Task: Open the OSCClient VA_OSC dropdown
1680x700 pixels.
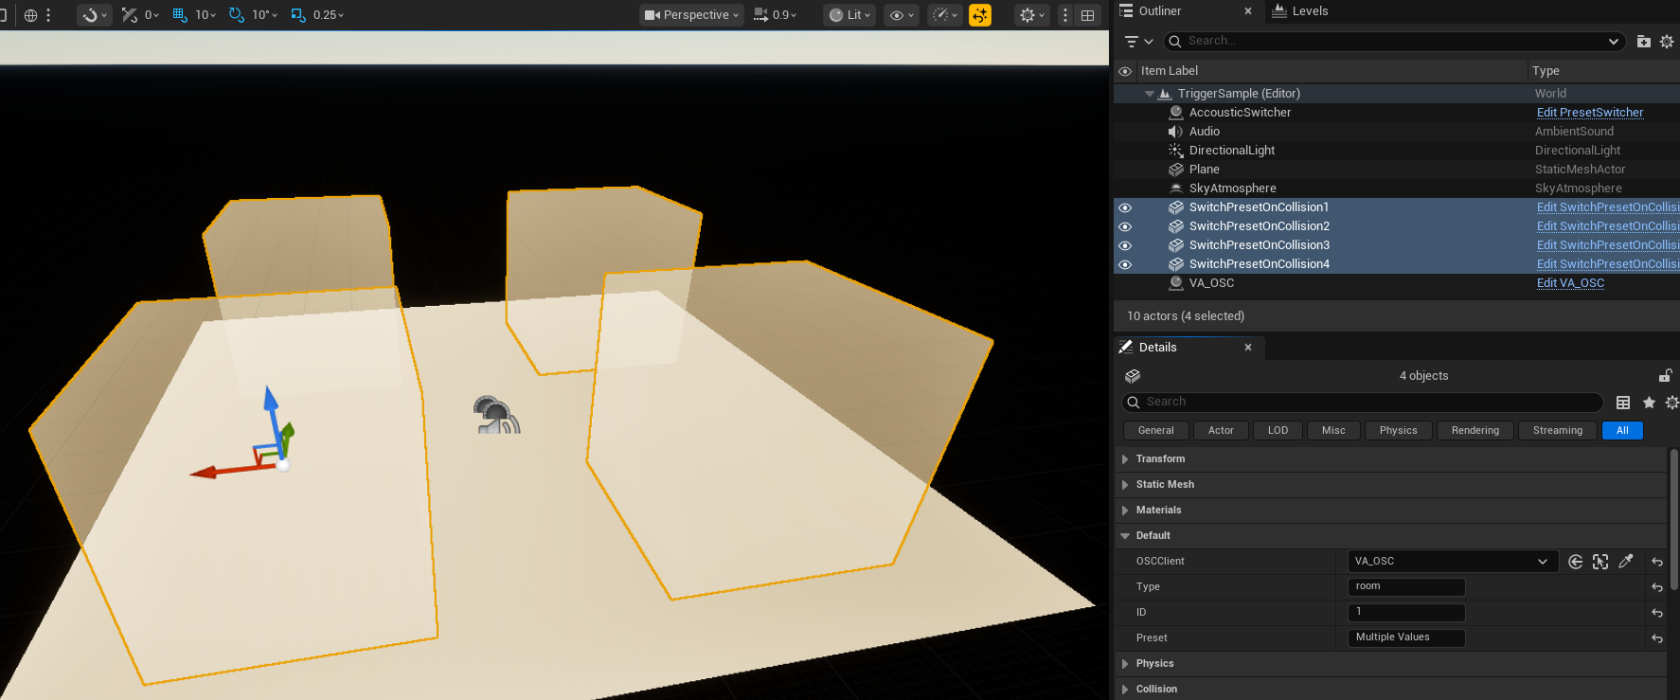Action: tap(1453, 562)
